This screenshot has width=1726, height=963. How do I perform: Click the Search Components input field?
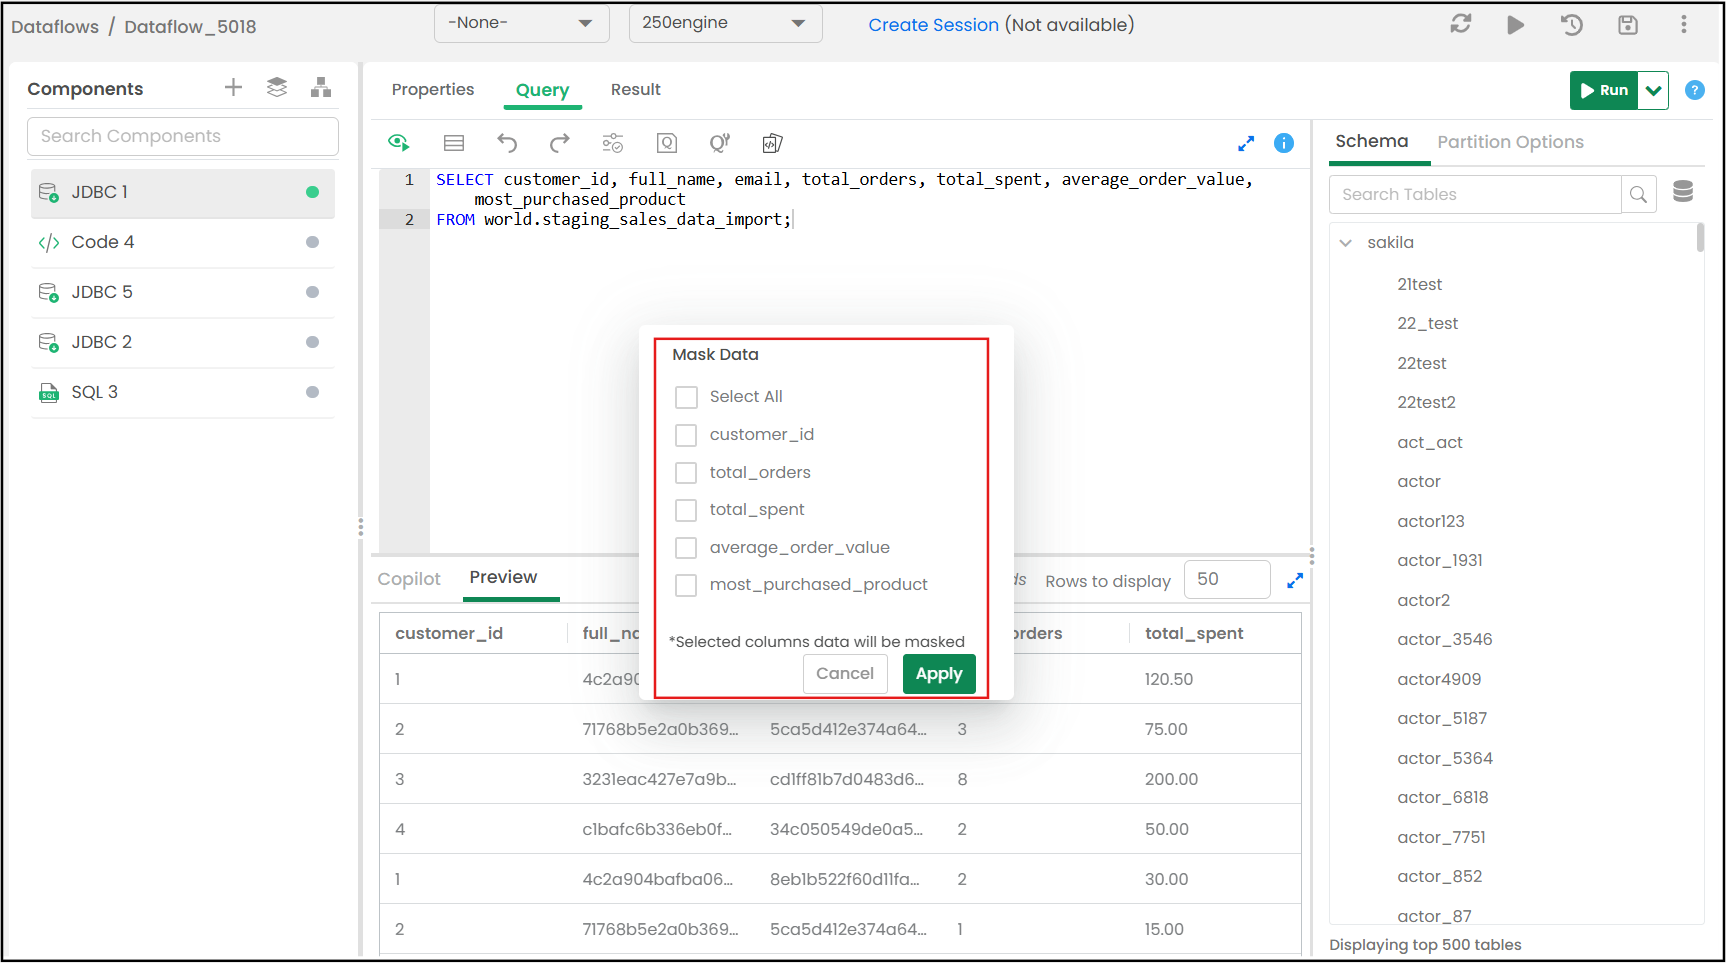183,136
